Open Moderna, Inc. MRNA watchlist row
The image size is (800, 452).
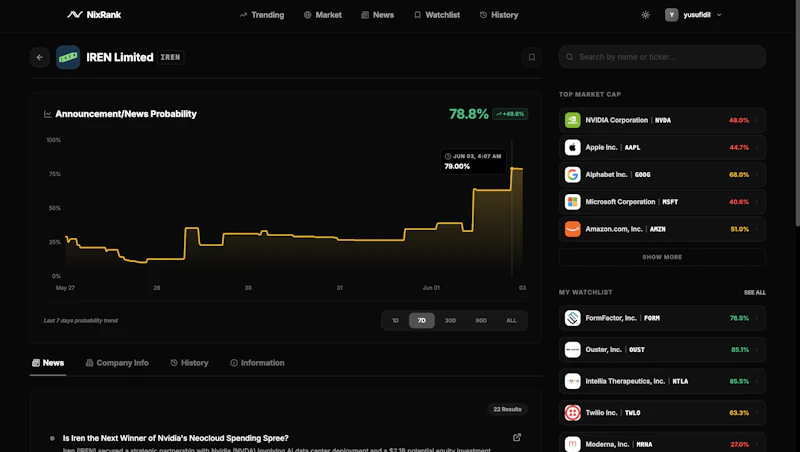(662, 443)
